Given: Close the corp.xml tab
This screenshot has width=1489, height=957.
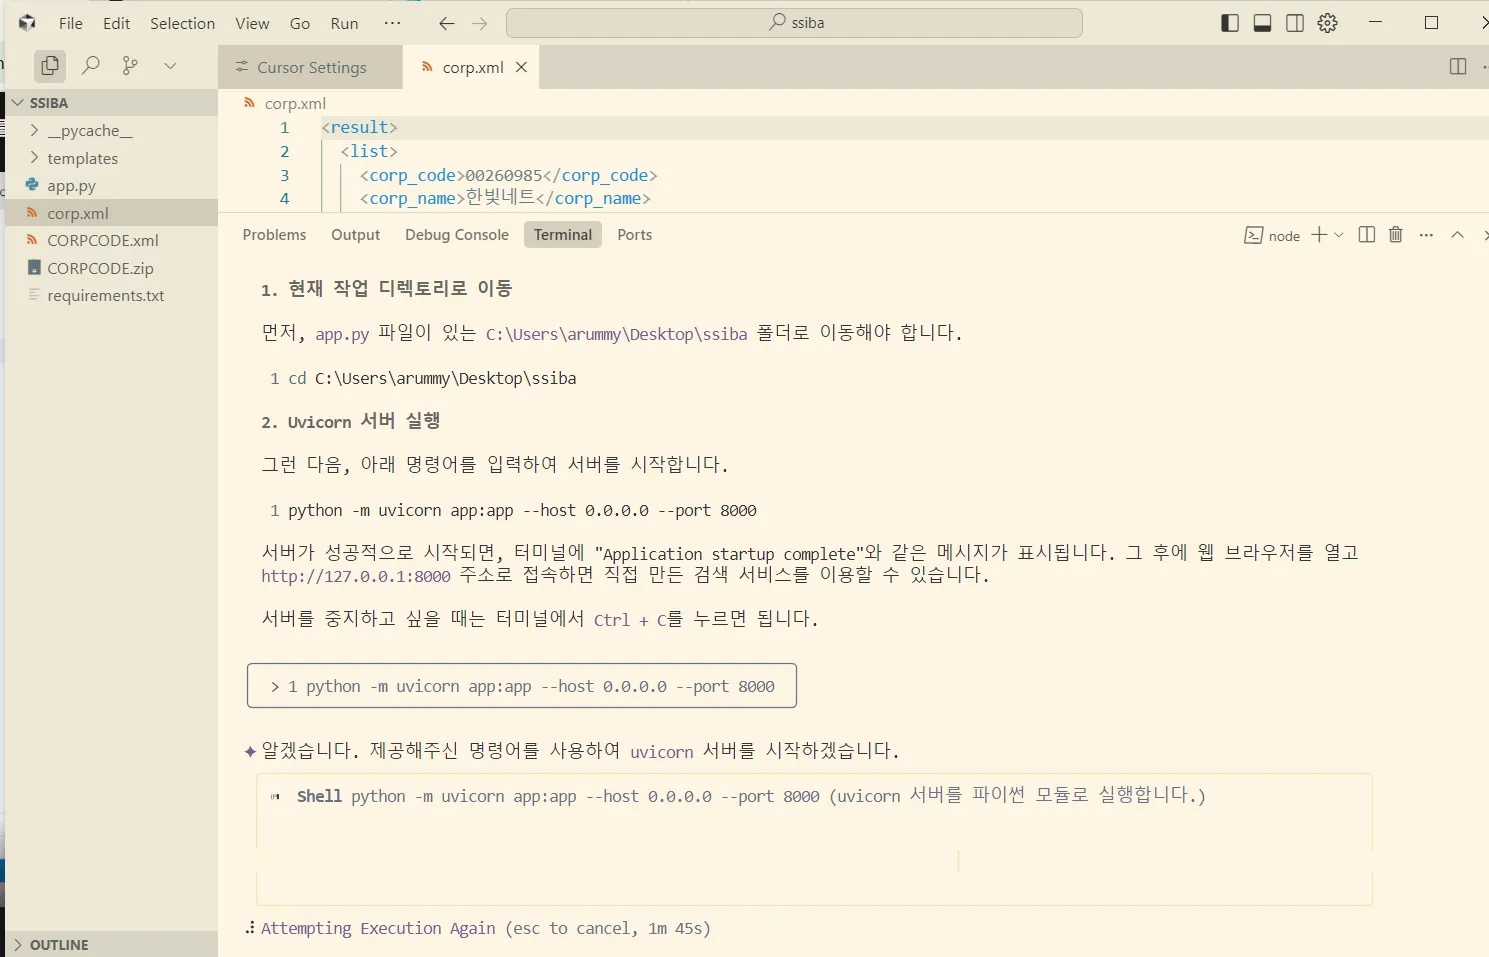Looking at the screenshot, I should click(x=521, y=67).
